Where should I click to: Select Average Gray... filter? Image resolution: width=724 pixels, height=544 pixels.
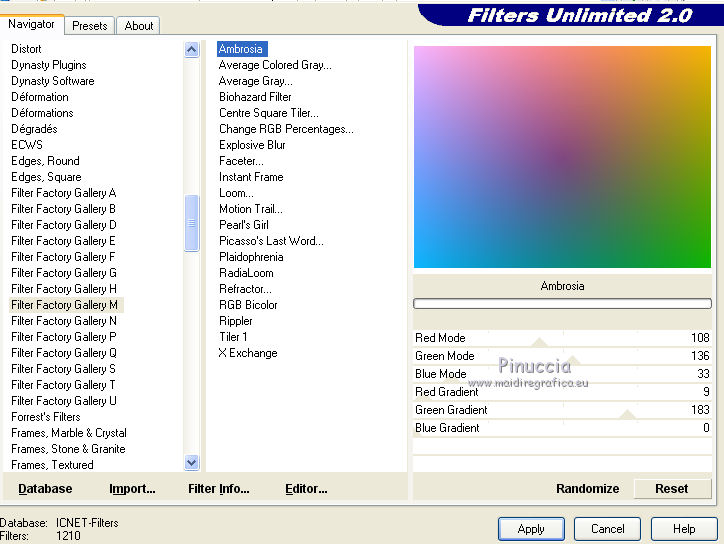click(256, 81)
